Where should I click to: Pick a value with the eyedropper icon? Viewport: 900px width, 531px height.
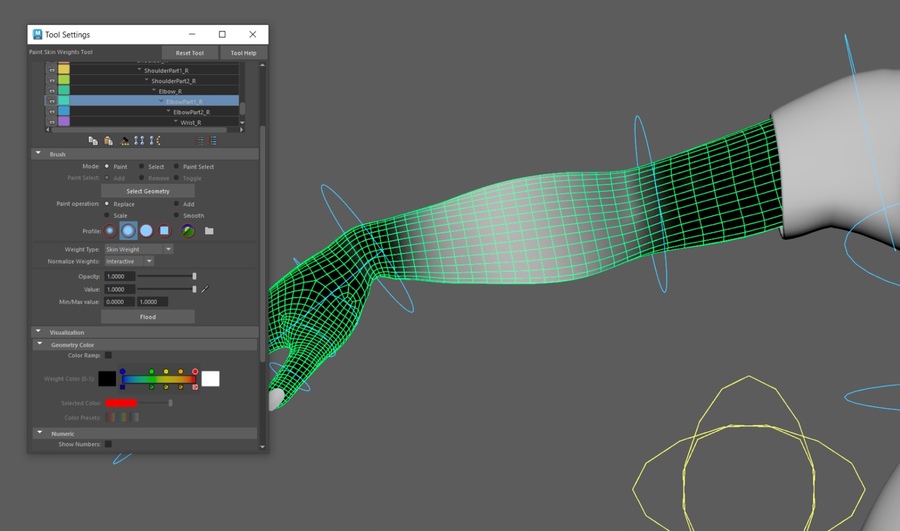[205, 289]
